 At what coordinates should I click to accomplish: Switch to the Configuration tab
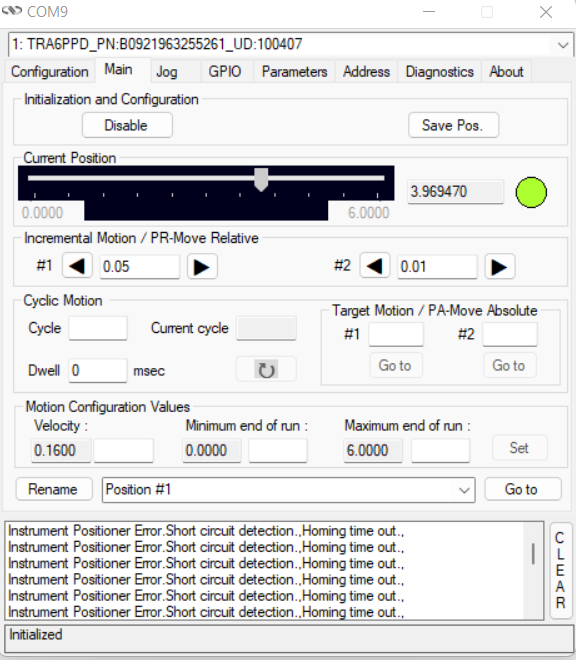[x=50, y=72]
